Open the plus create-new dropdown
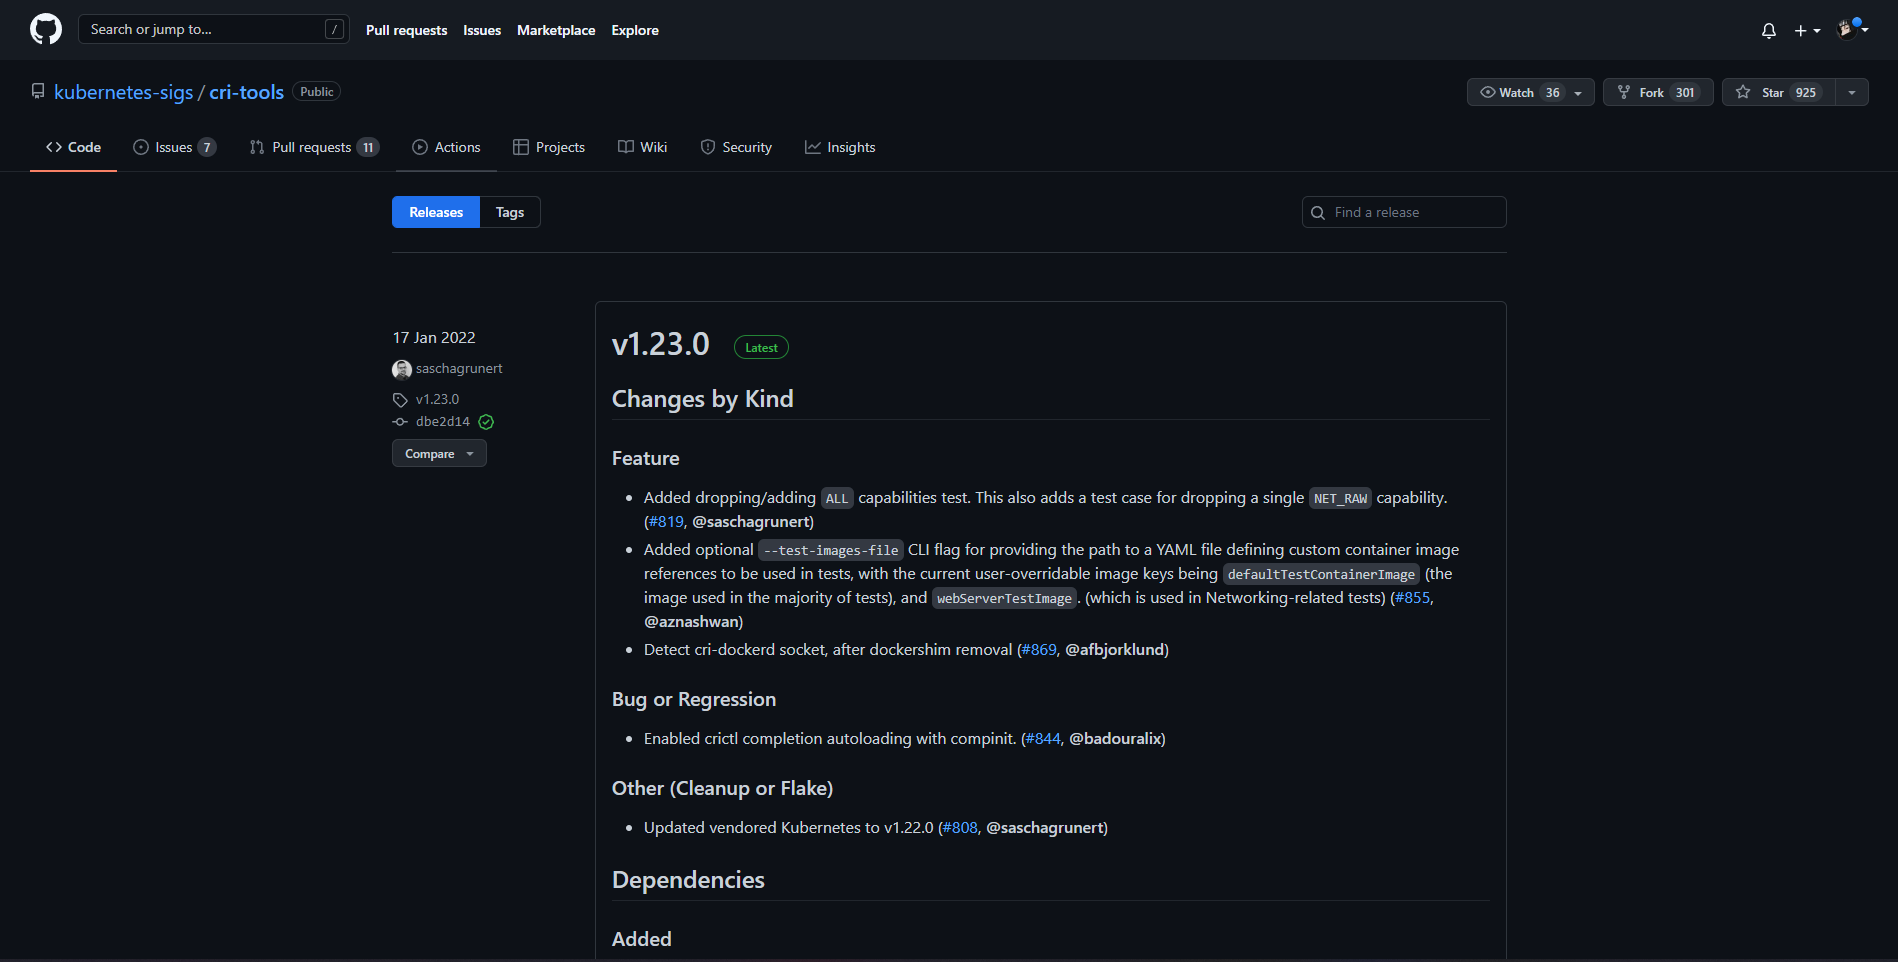The width and height of the screenshot is (1898, 962). pyautogui.click(x=1807, y=30)
